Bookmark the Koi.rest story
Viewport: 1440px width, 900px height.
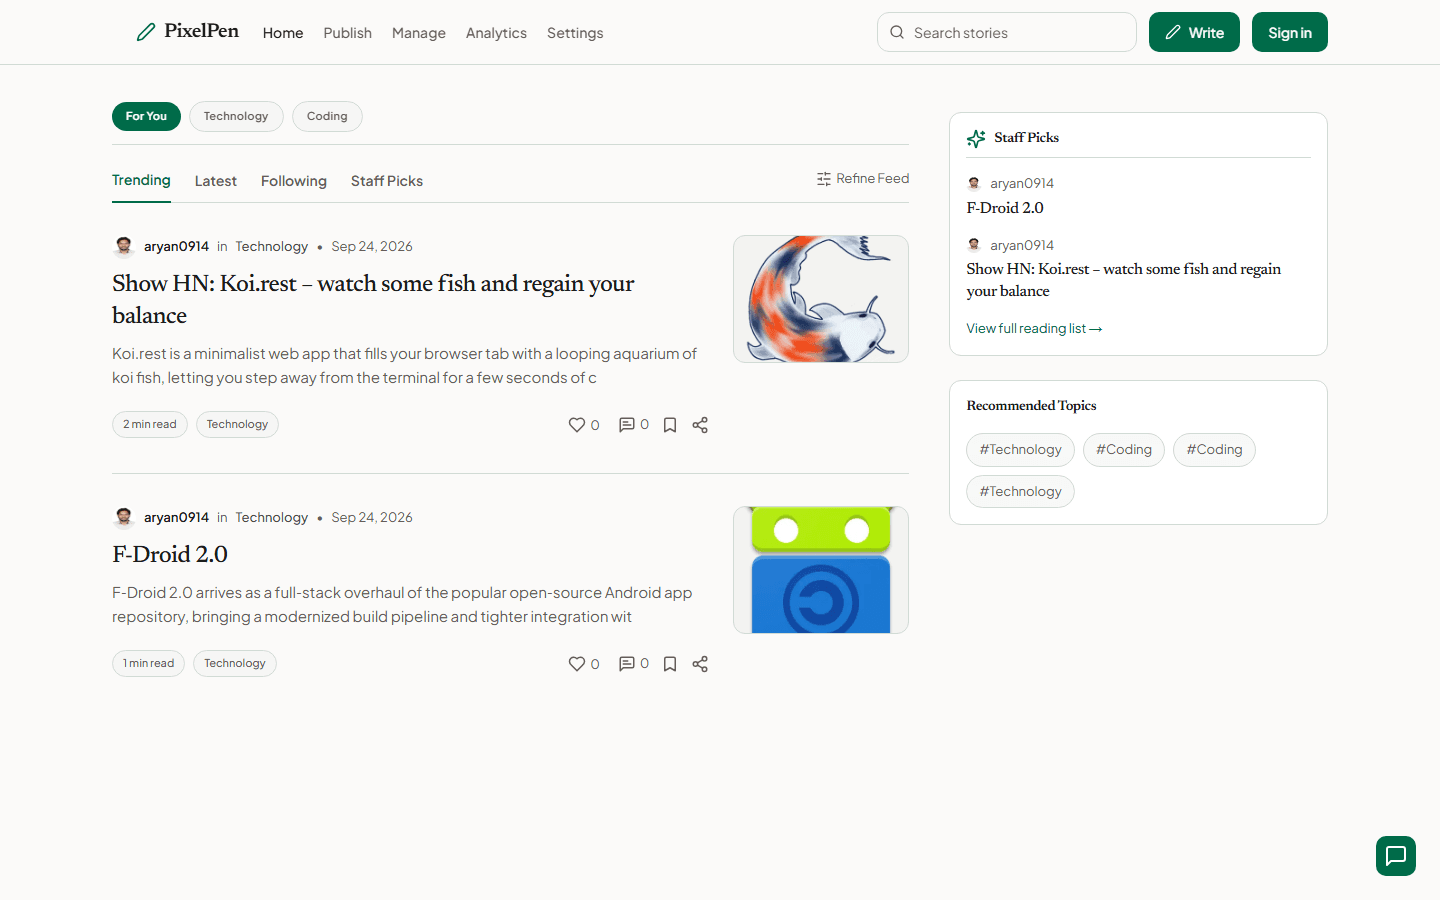point(670,425)
